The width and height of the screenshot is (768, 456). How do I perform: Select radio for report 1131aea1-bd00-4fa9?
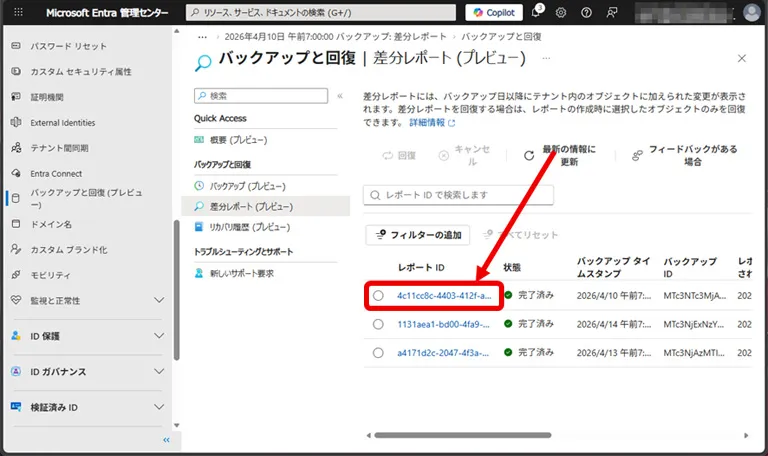378,324
